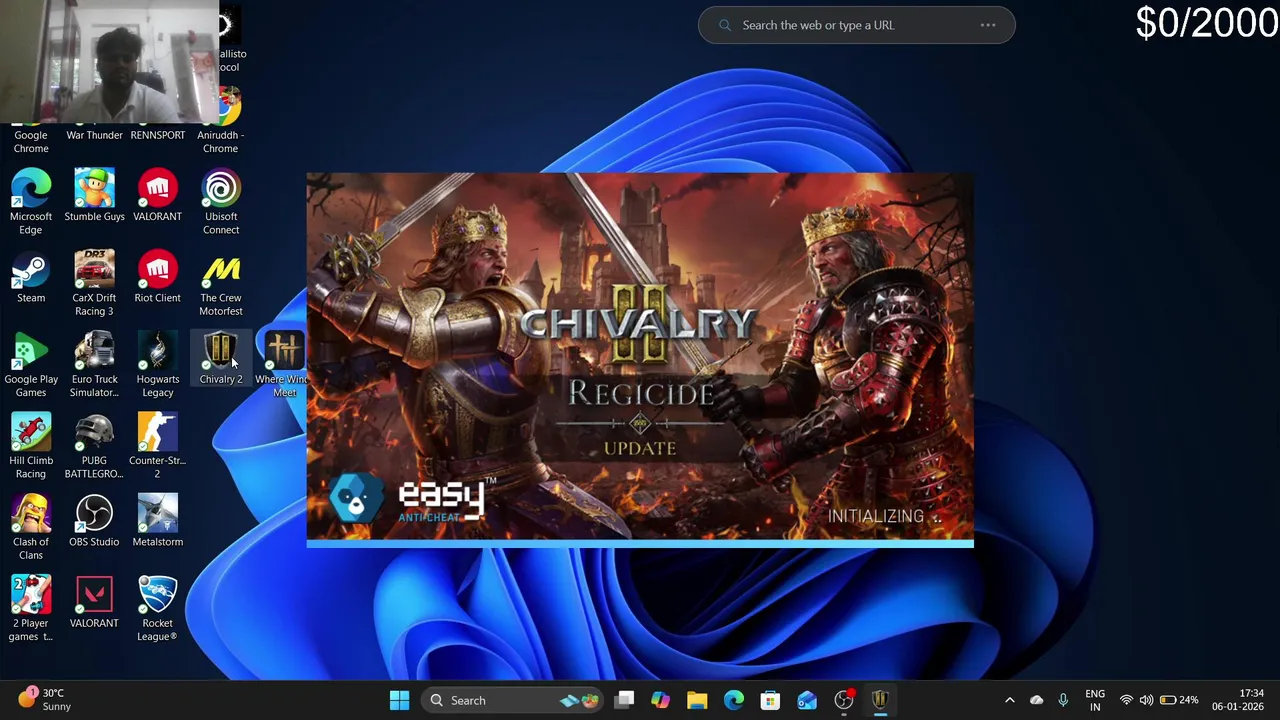This screenshot has width=1280, height=720.
Task: Launch the Counter-Strike 2 shortcut
Action: [157, 446]
